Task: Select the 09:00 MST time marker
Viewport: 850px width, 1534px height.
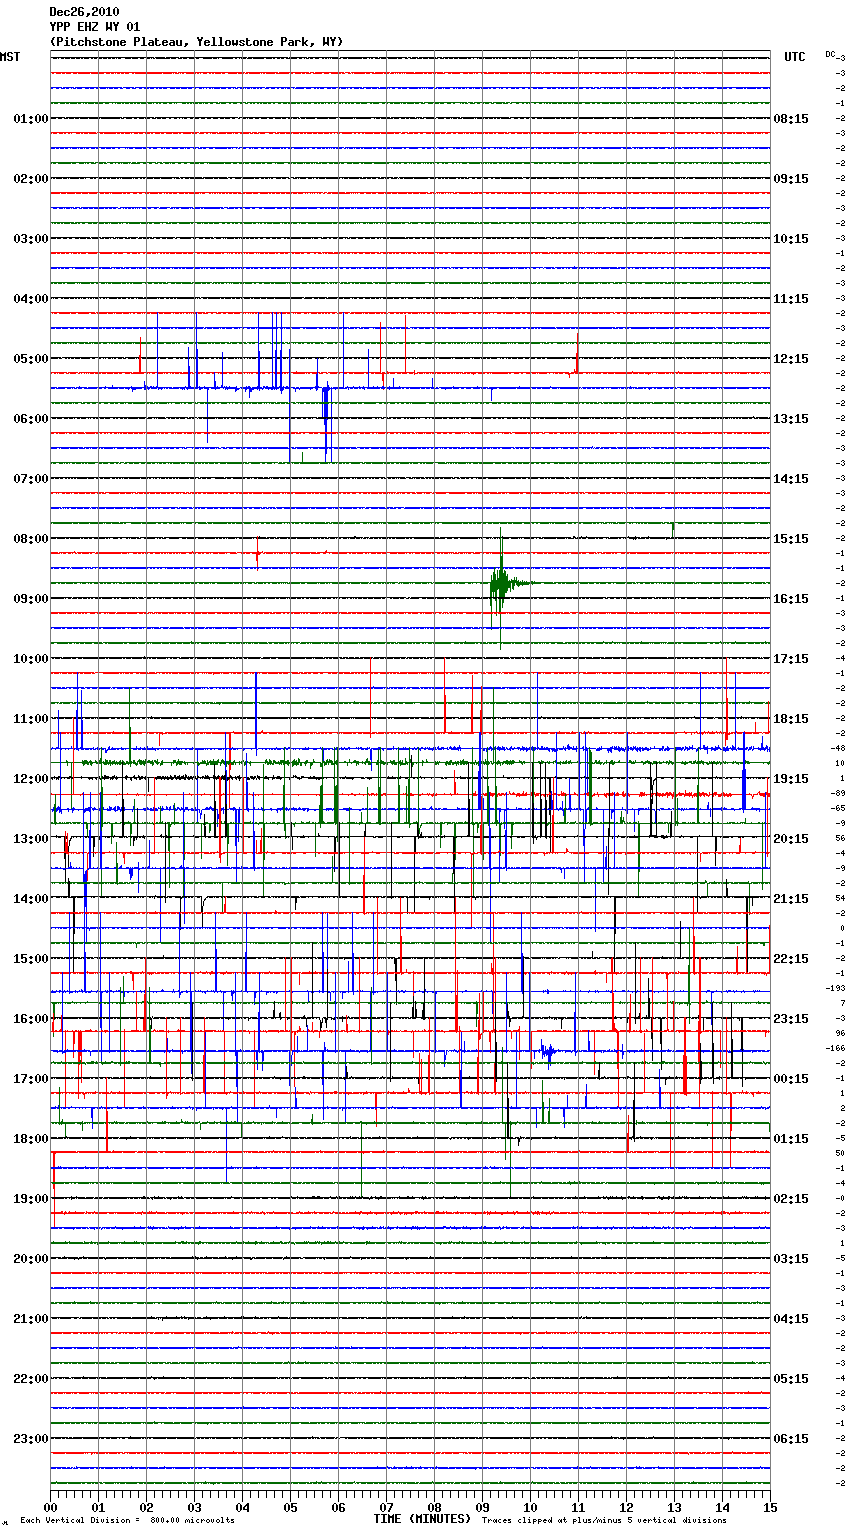Action: pos(30,599)
